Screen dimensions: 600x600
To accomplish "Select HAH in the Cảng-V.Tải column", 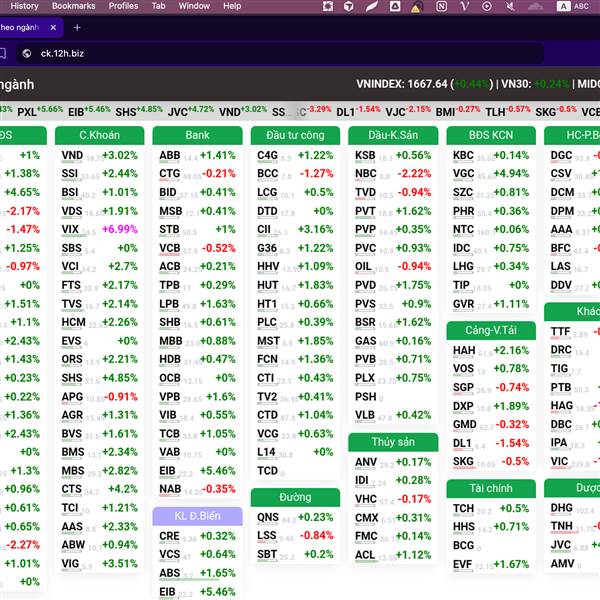I will pyautogui.click(x=491, y=351).
